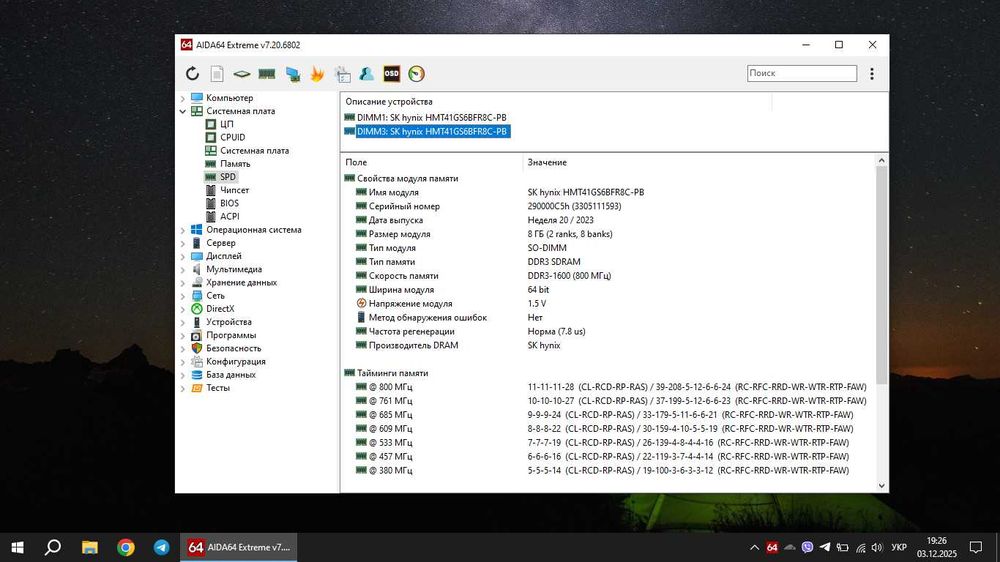This screenshot has width=1000, height=562.
Task: Open the notification center icon
Action: [976, 547]
